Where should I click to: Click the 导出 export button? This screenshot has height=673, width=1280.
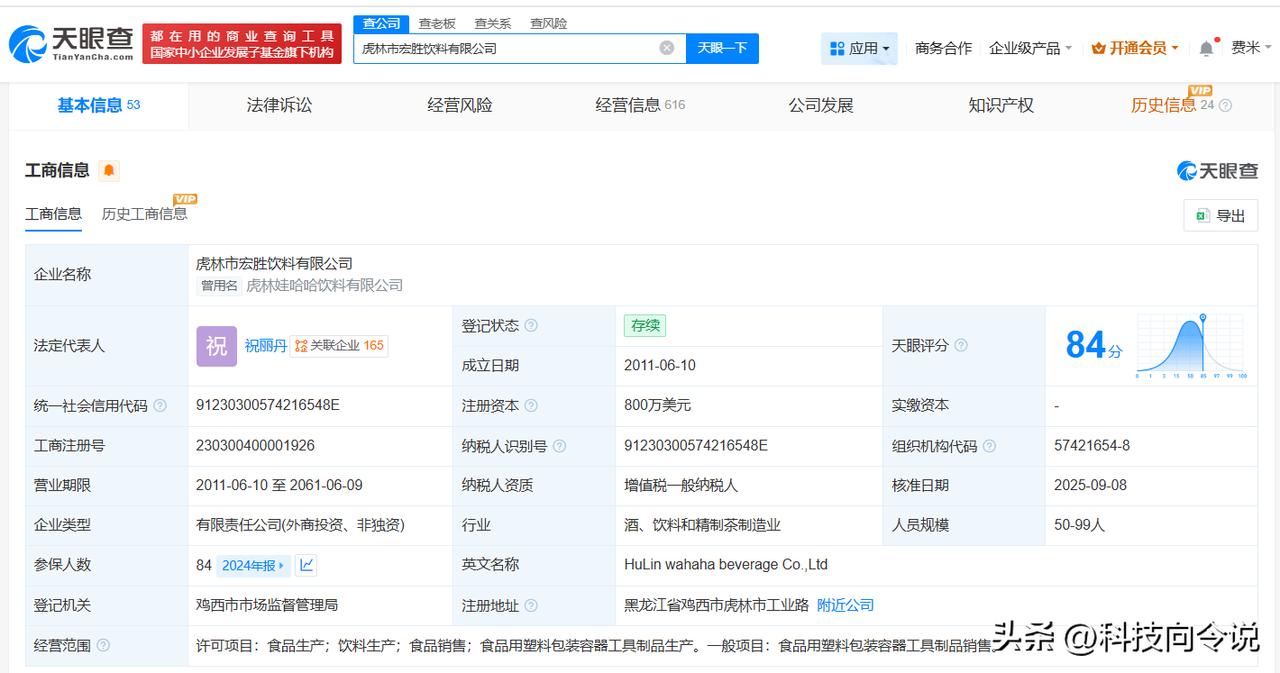(1220, 215)
